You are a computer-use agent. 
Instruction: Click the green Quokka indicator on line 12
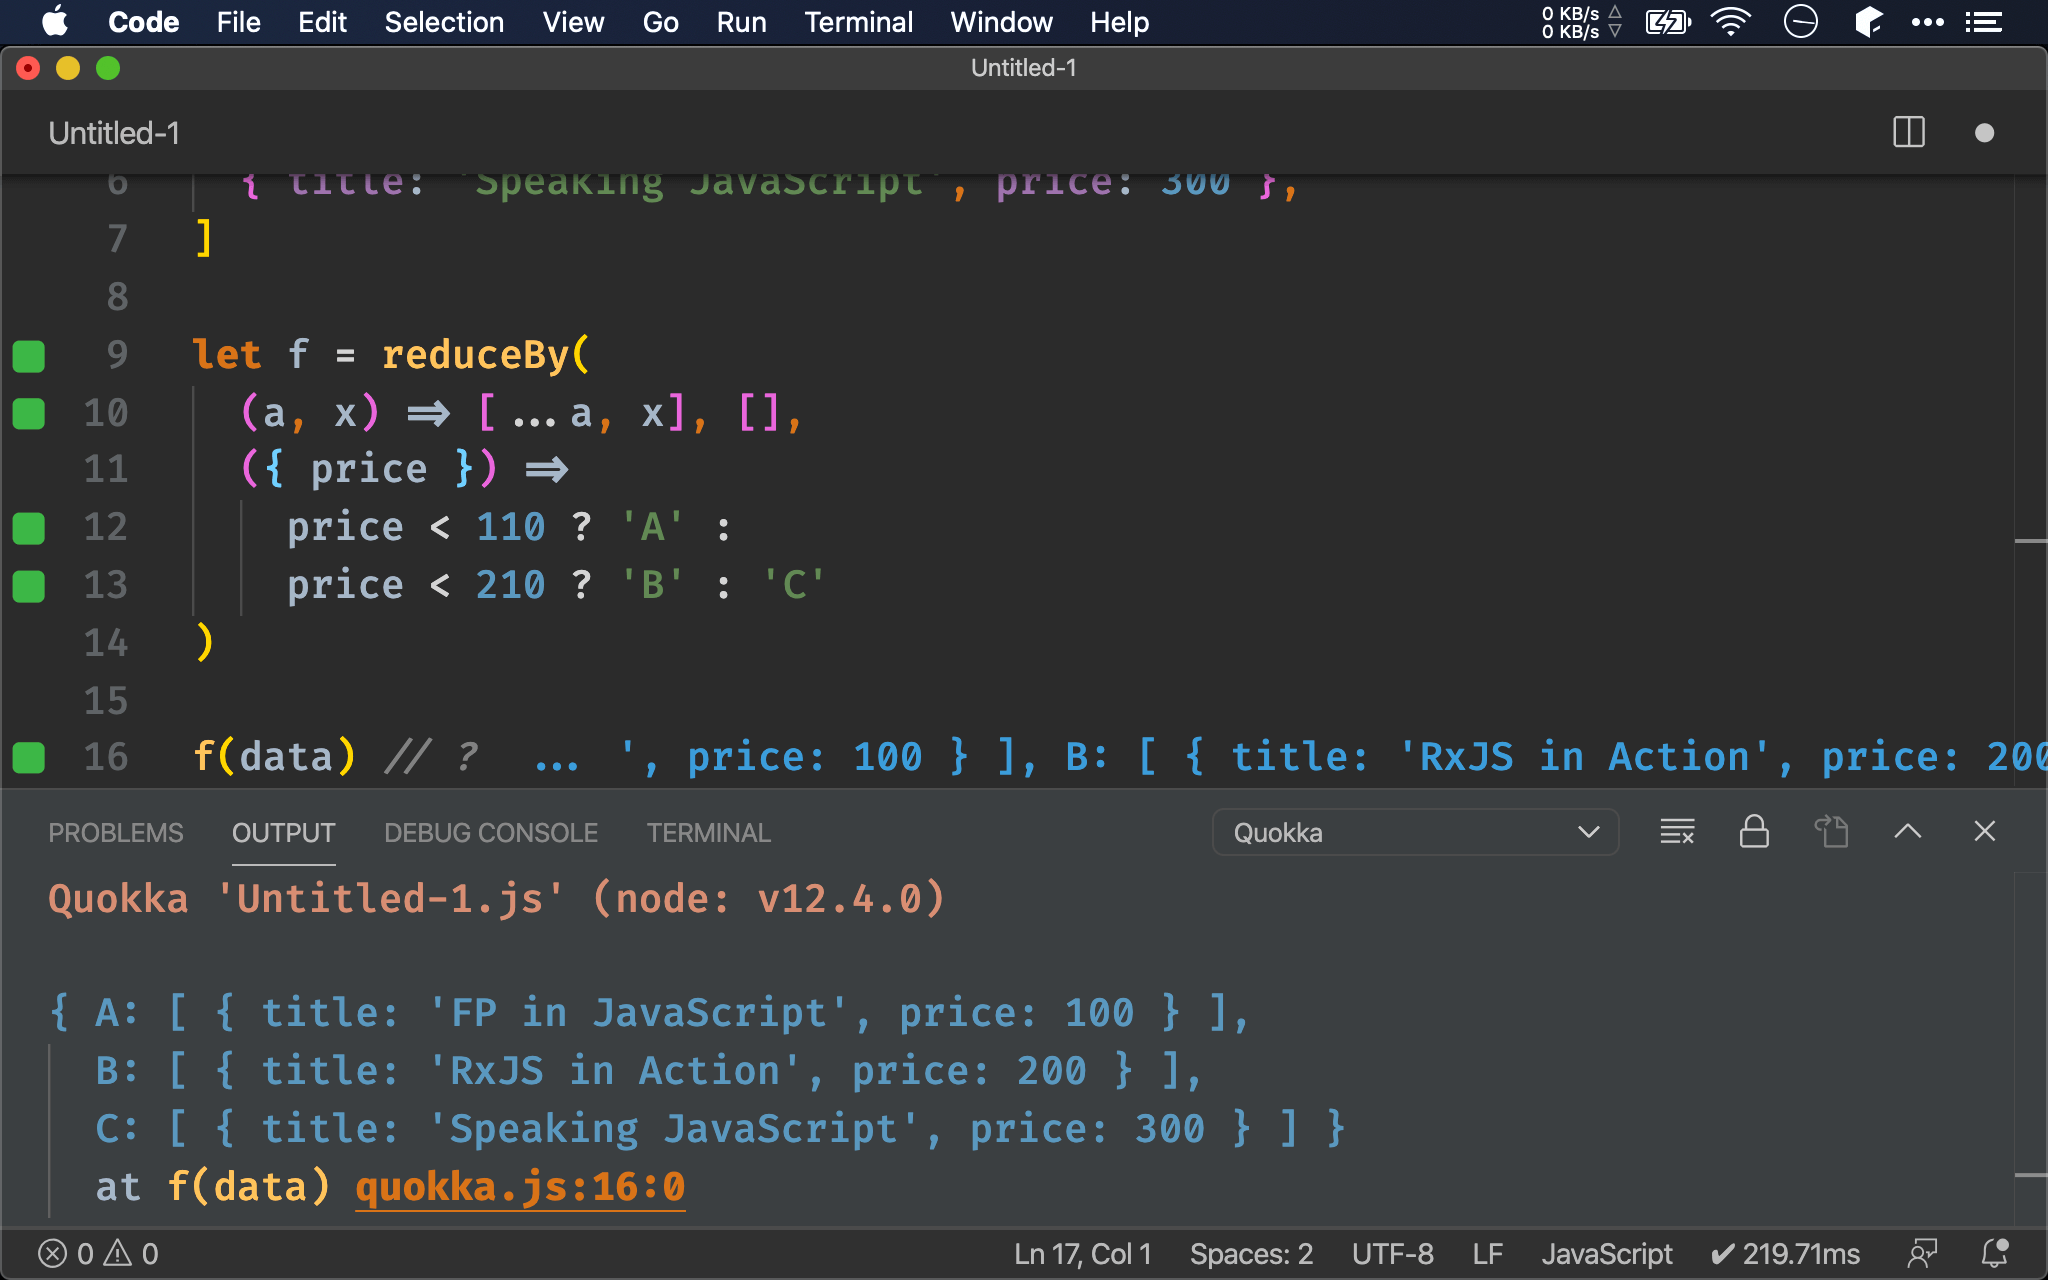pyautogui.click(x=29, y=528)
